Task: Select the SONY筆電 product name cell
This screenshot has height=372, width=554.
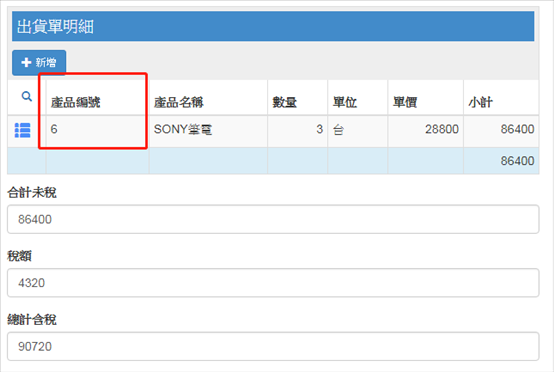Action: pyautogui.click(x=208, y=131)
